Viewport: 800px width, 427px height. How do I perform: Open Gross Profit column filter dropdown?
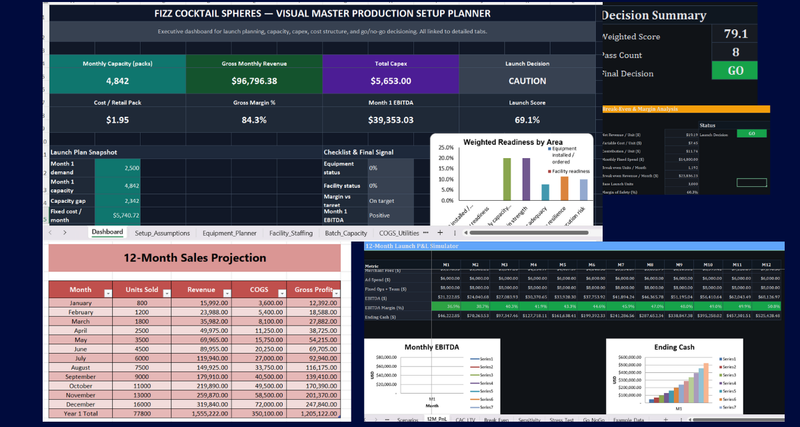pos(336,293)
